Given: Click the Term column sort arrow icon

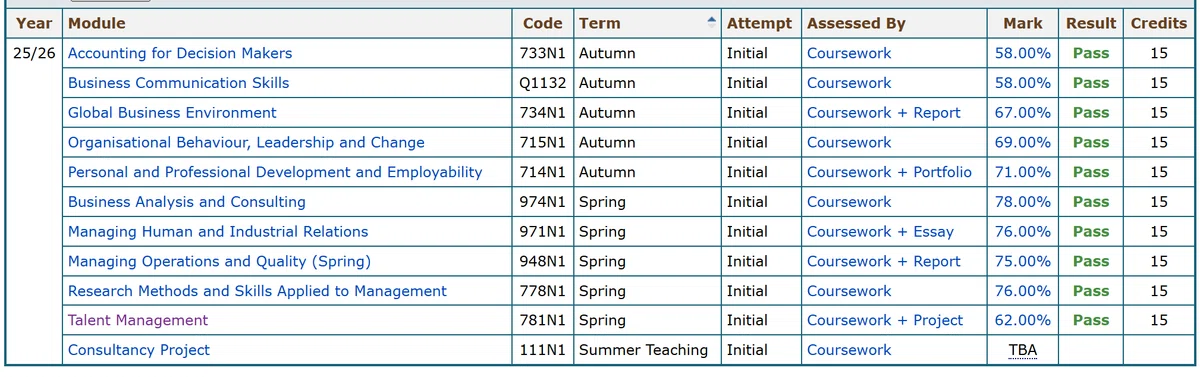Looking at the screenshot, I should click(x=710, y=19).
